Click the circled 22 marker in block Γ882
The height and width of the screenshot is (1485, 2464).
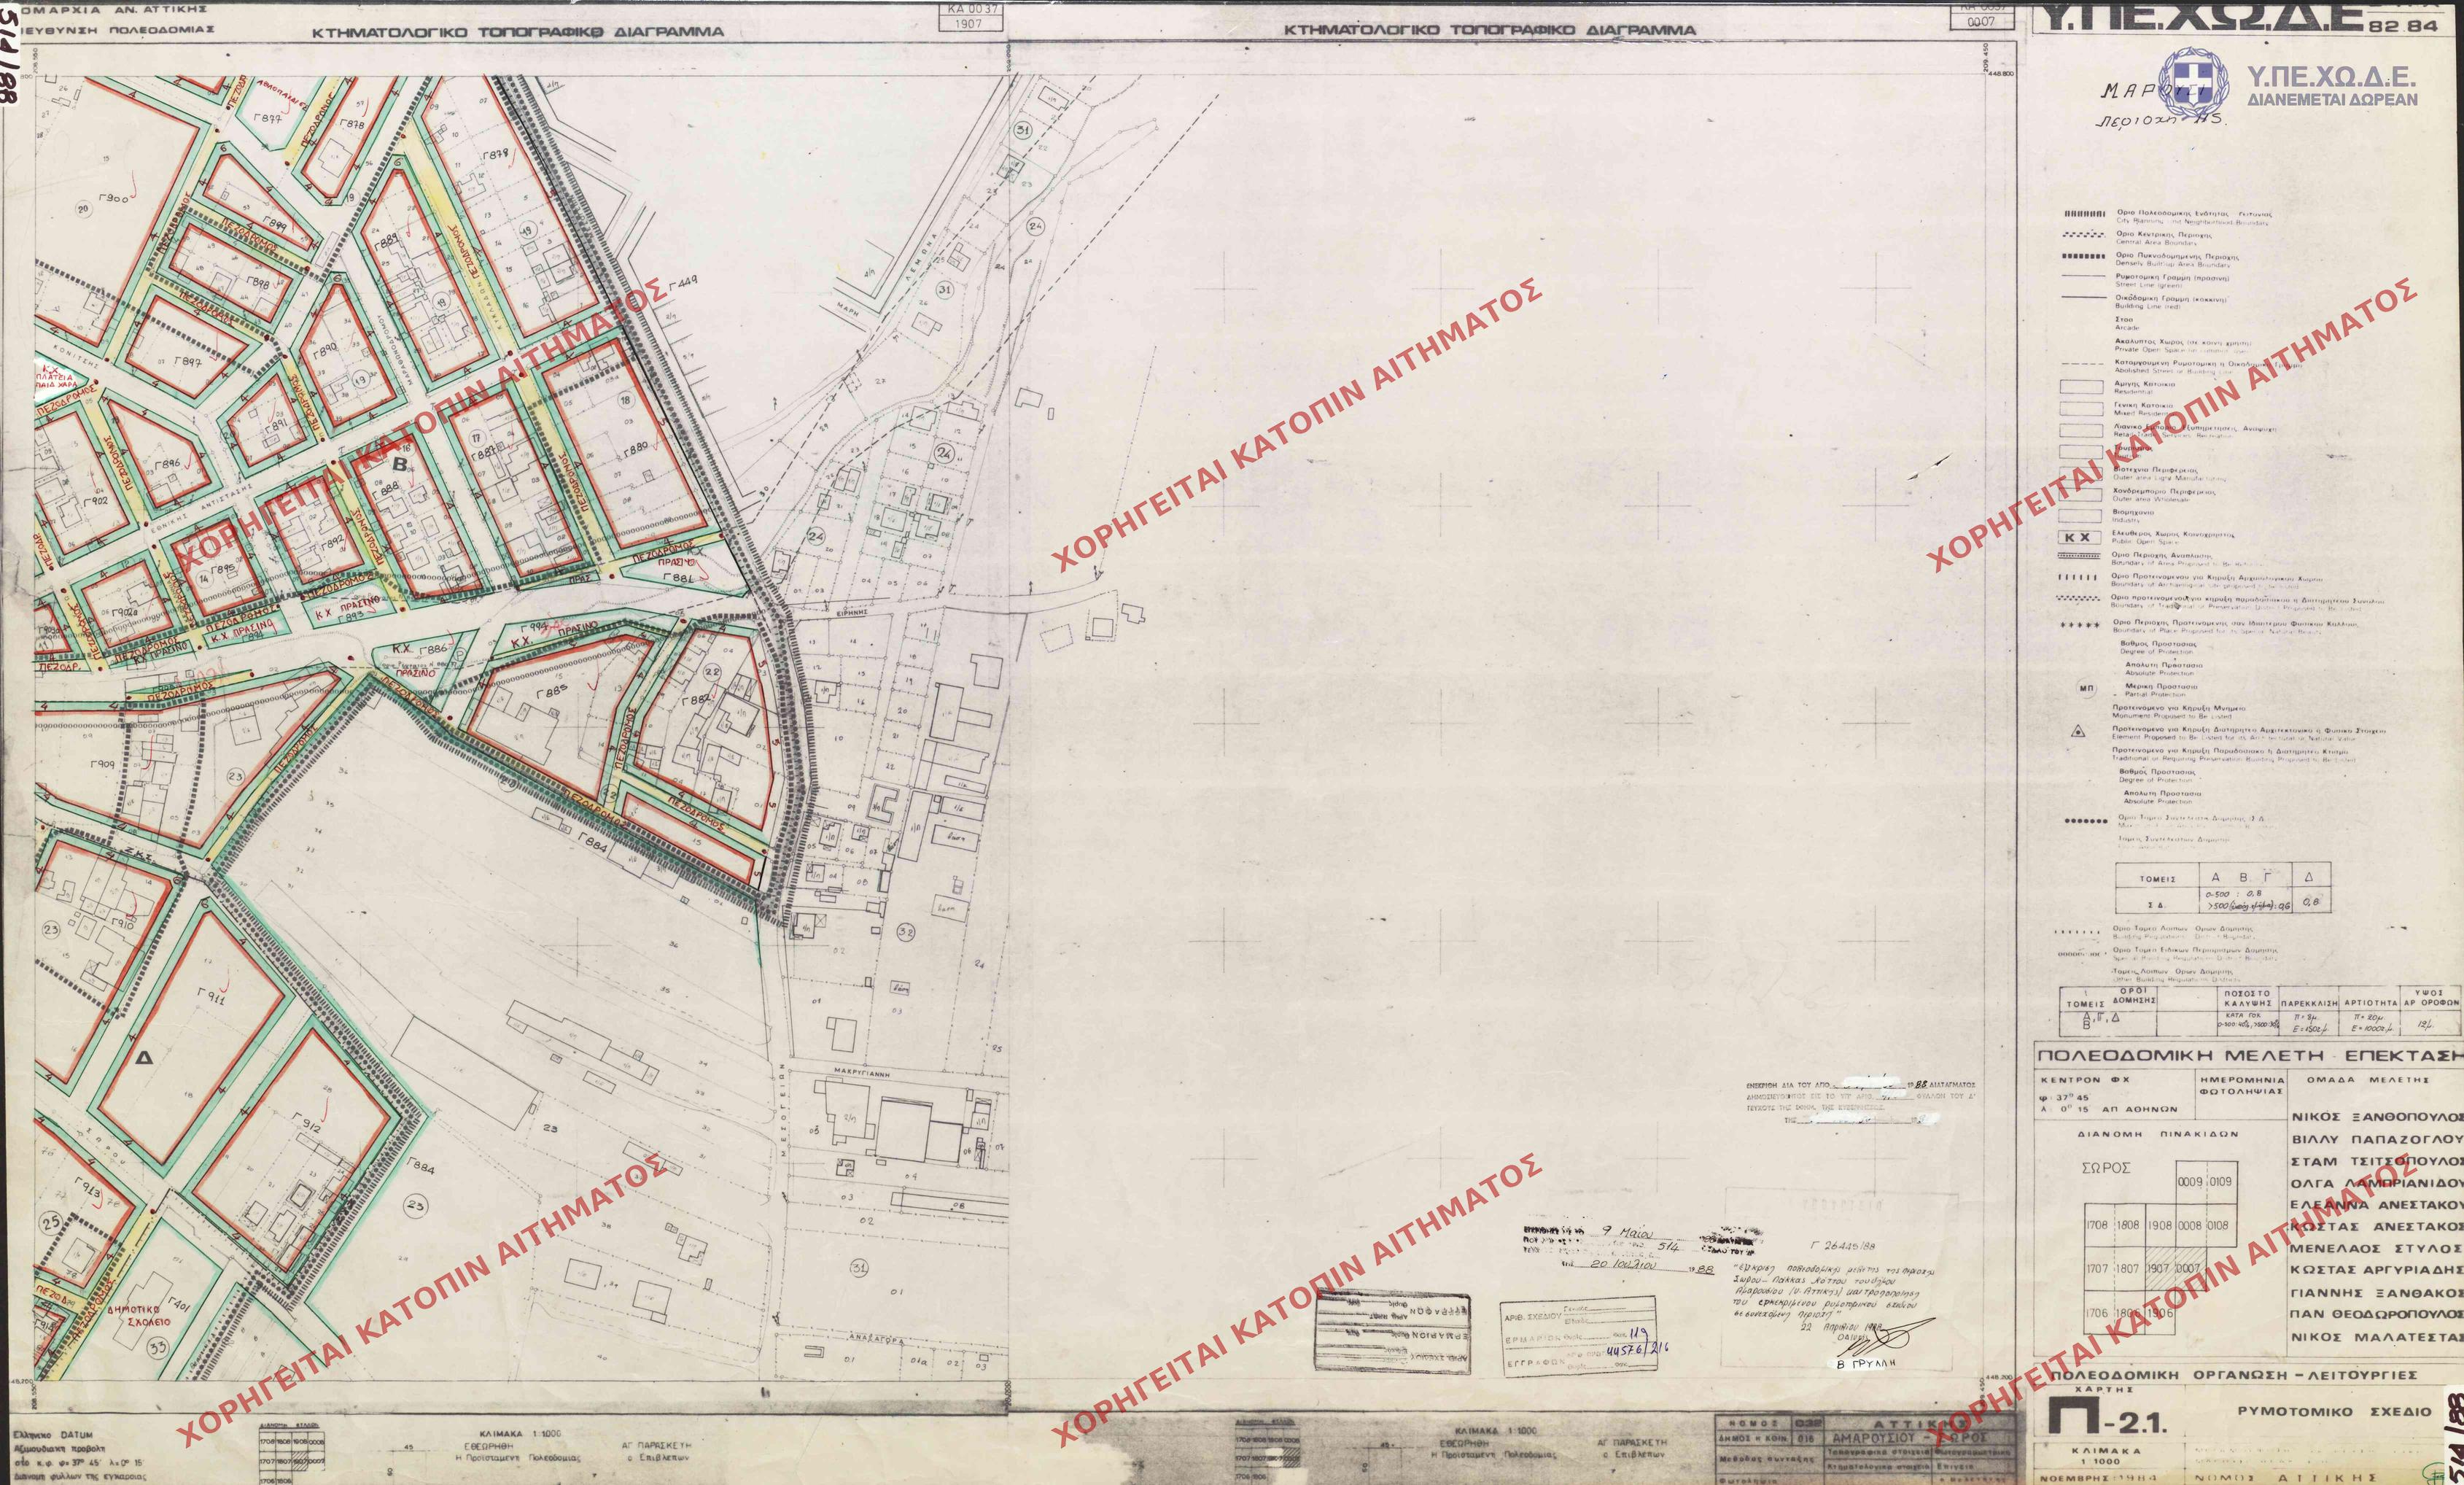pos(713,672)
